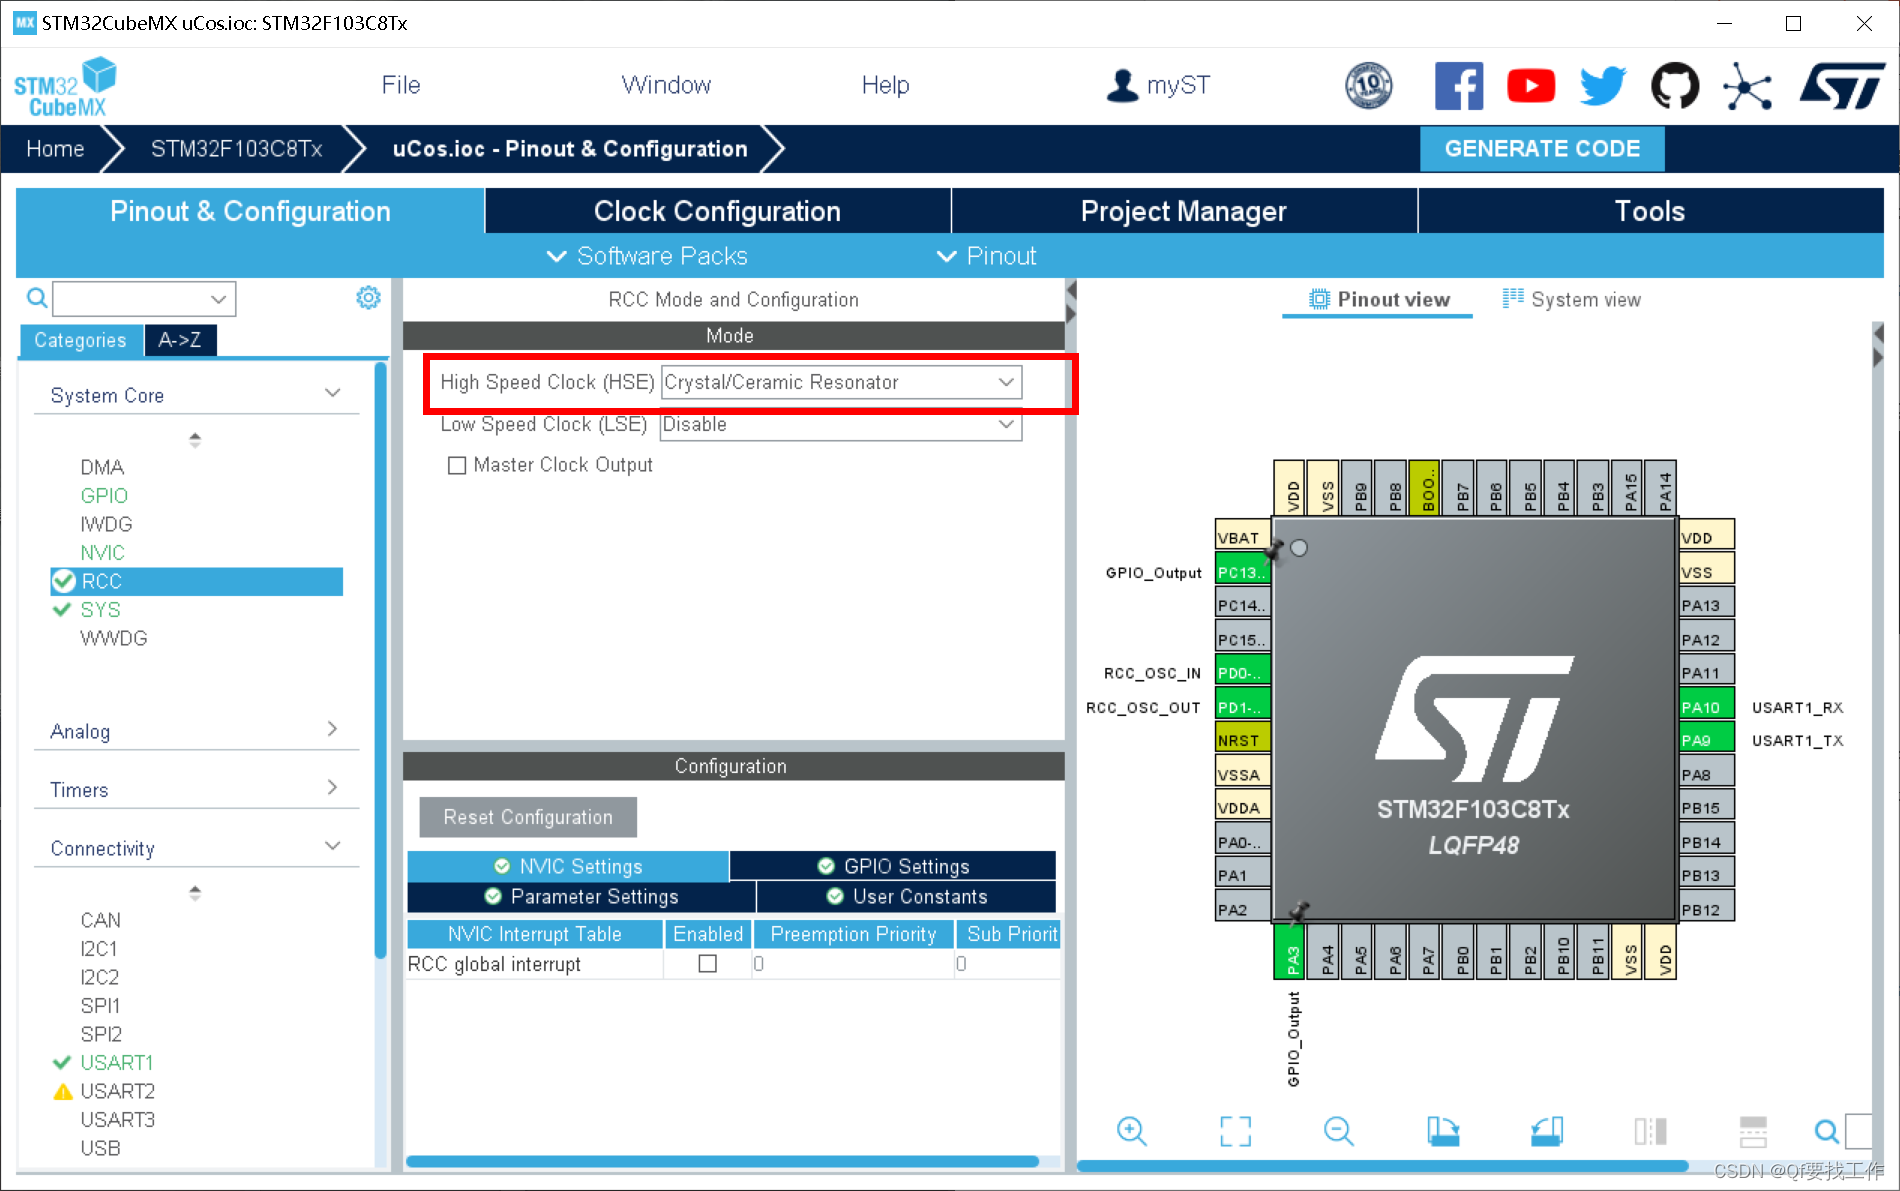Viewport: 1900px width, 1191px height.
Task: Click the ST logo in header
Action: click(1842, 86)
